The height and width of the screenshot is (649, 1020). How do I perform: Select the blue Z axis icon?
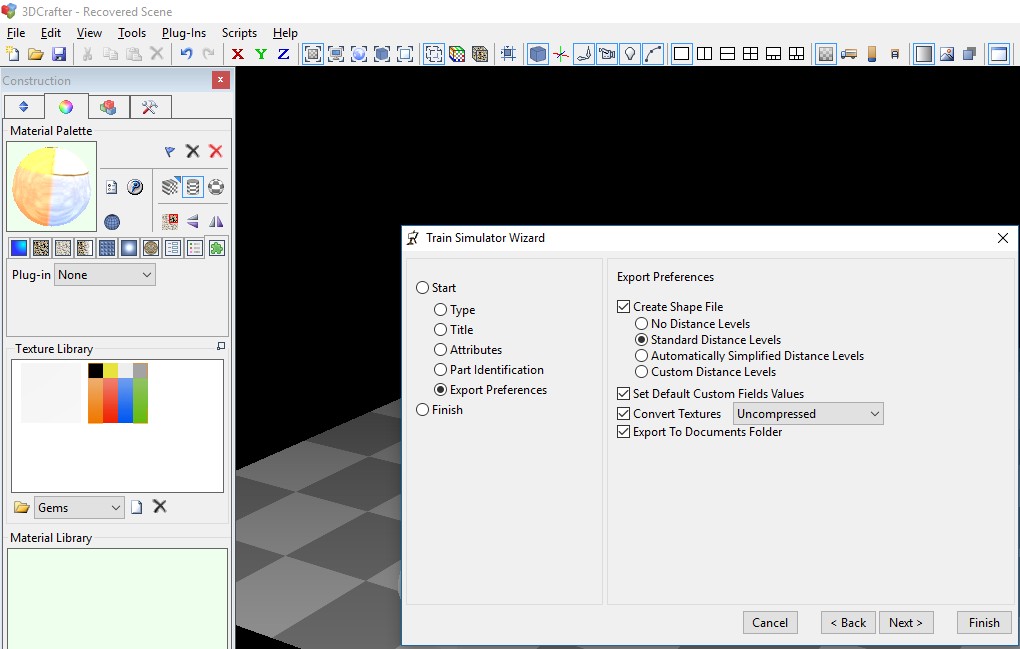284,54
